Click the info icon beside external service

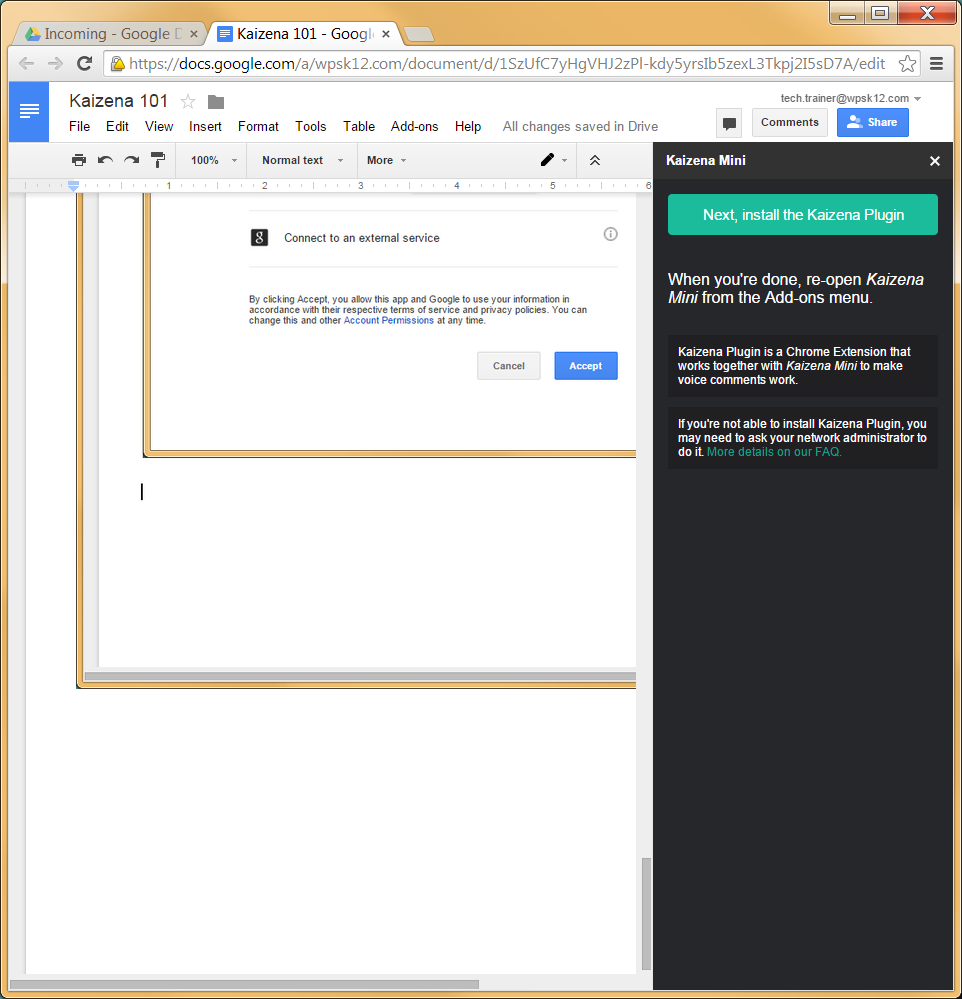point(610,234)
